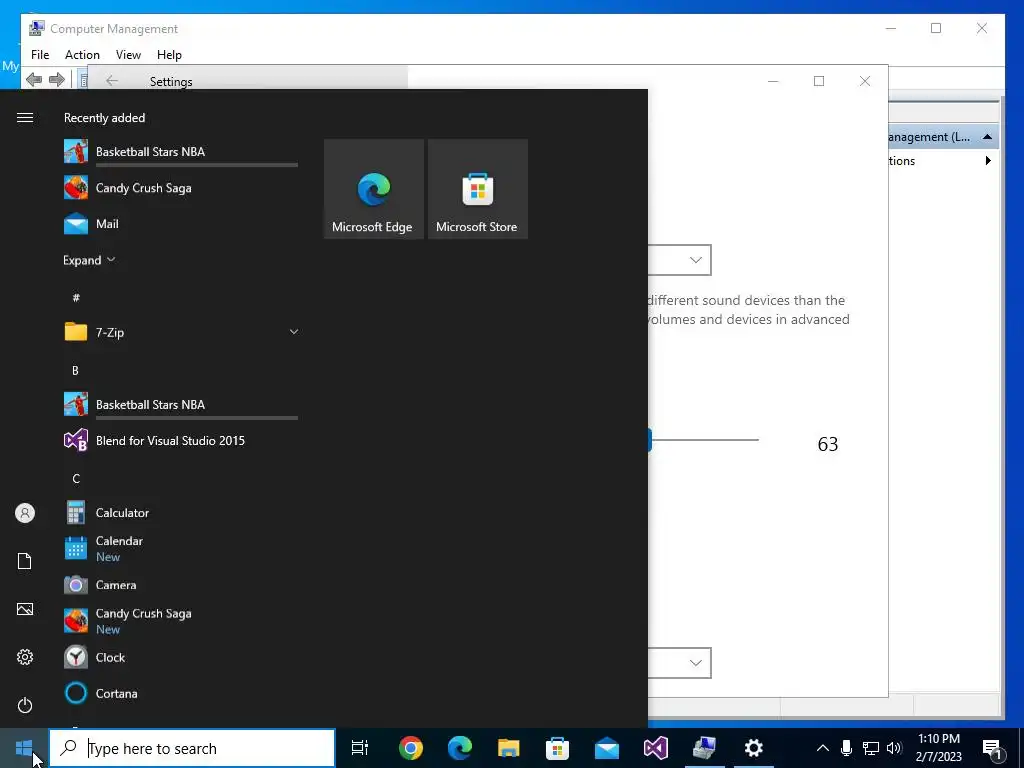Open the Camera app
The image size is (1024, 768).
click(x=181, y=585)
